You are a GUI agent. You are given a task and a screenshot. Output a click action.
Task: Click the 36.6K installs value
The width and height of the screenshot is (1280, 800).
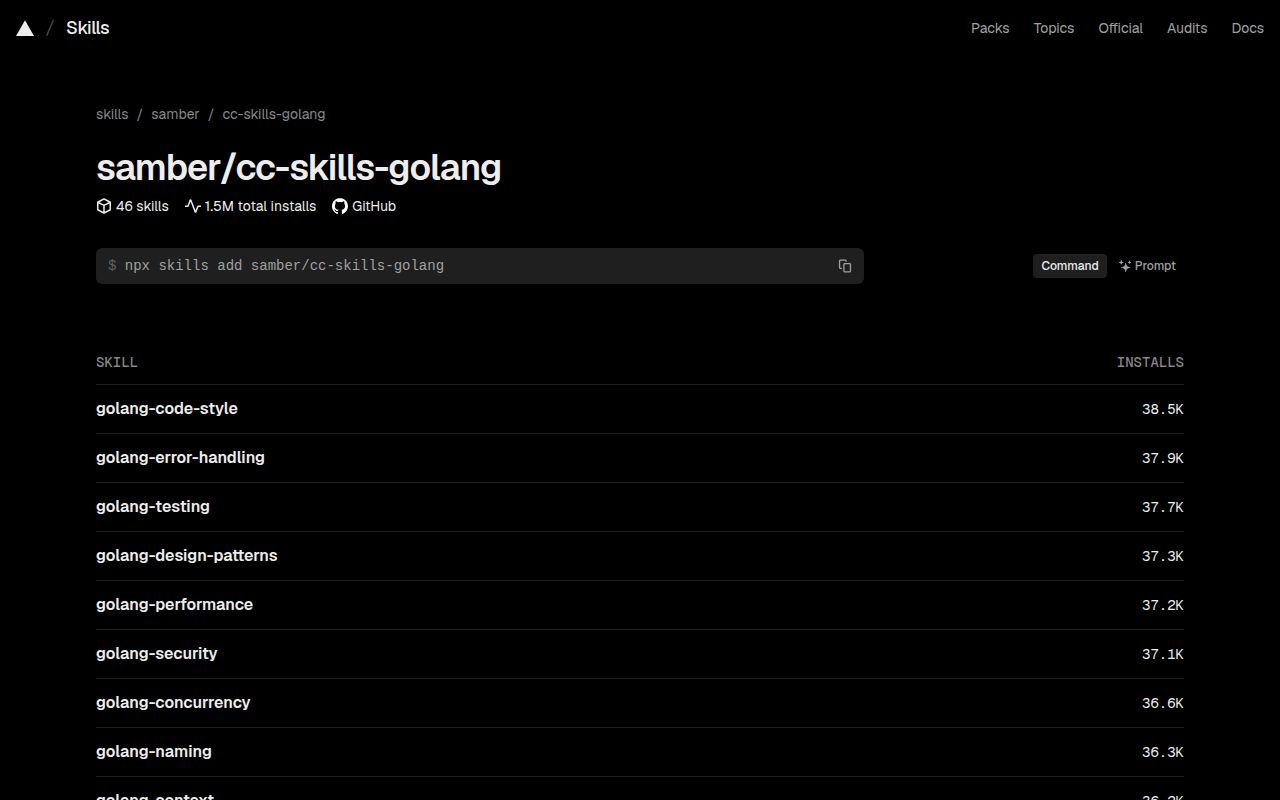coord(1163,703)
